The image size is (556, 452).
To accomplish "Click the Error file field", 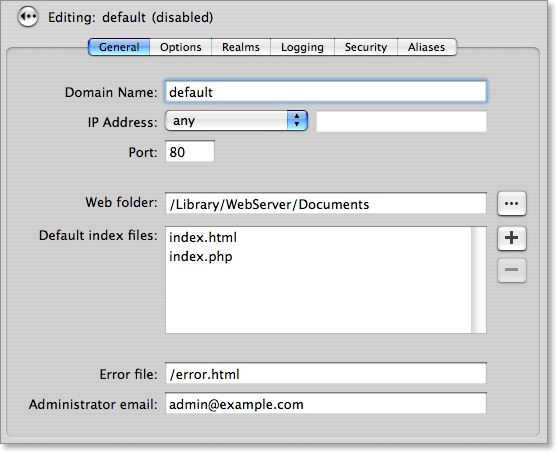I will point(326,373).
